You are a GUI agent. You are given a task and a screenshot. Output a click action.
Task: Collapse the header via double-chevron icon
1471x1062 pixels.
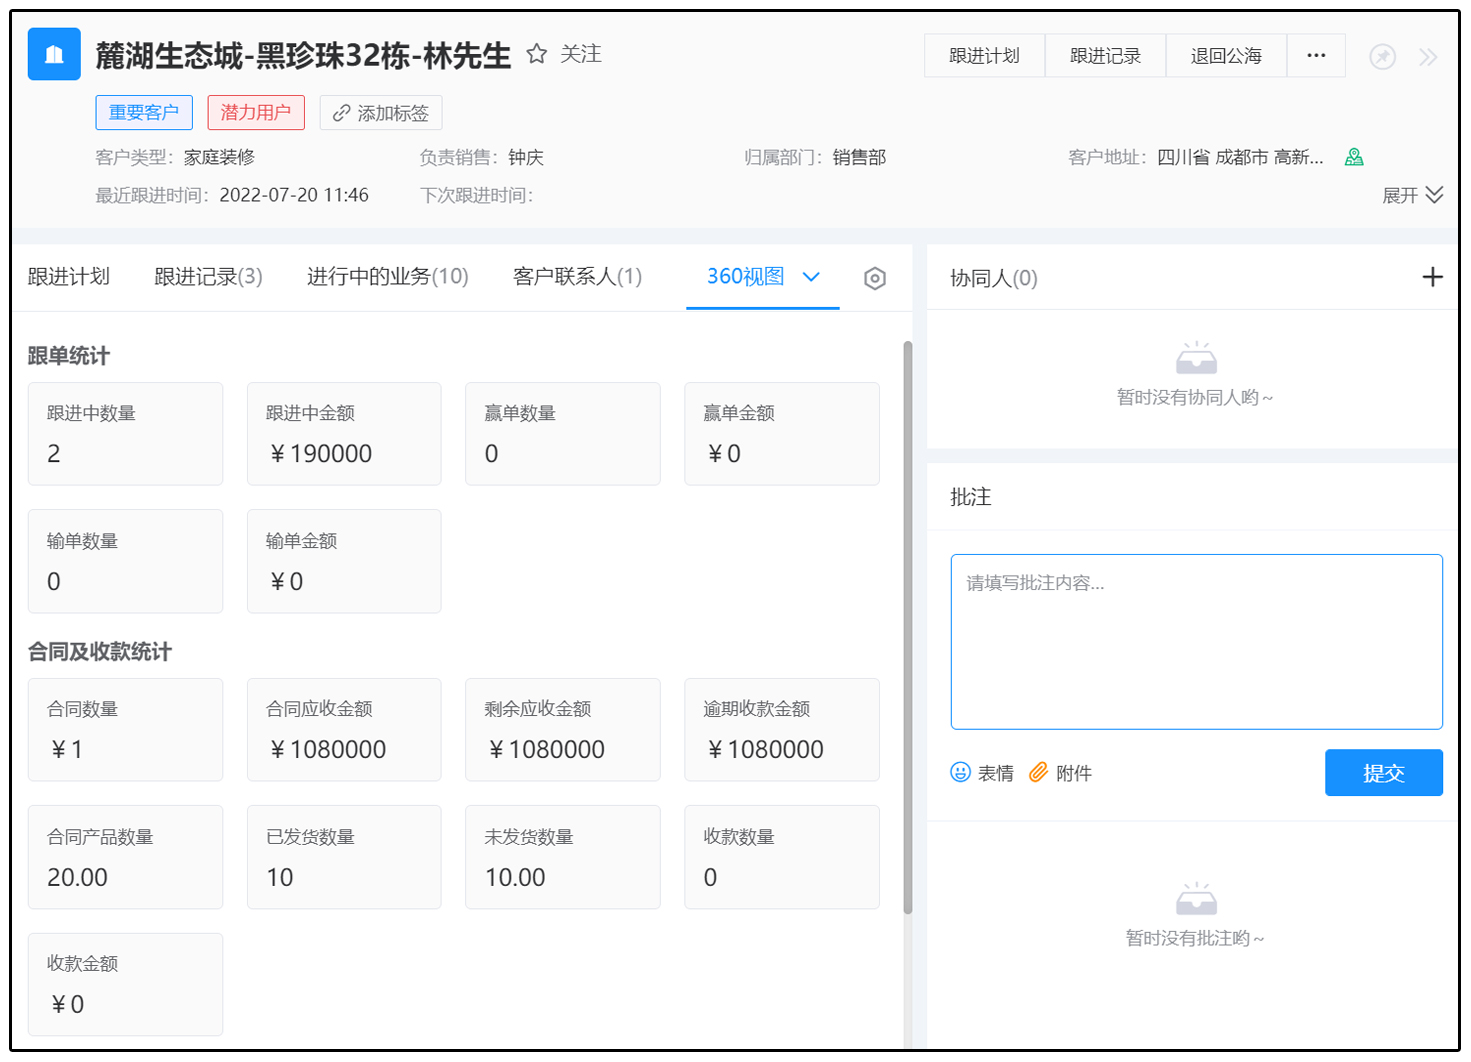(1428, 57)
